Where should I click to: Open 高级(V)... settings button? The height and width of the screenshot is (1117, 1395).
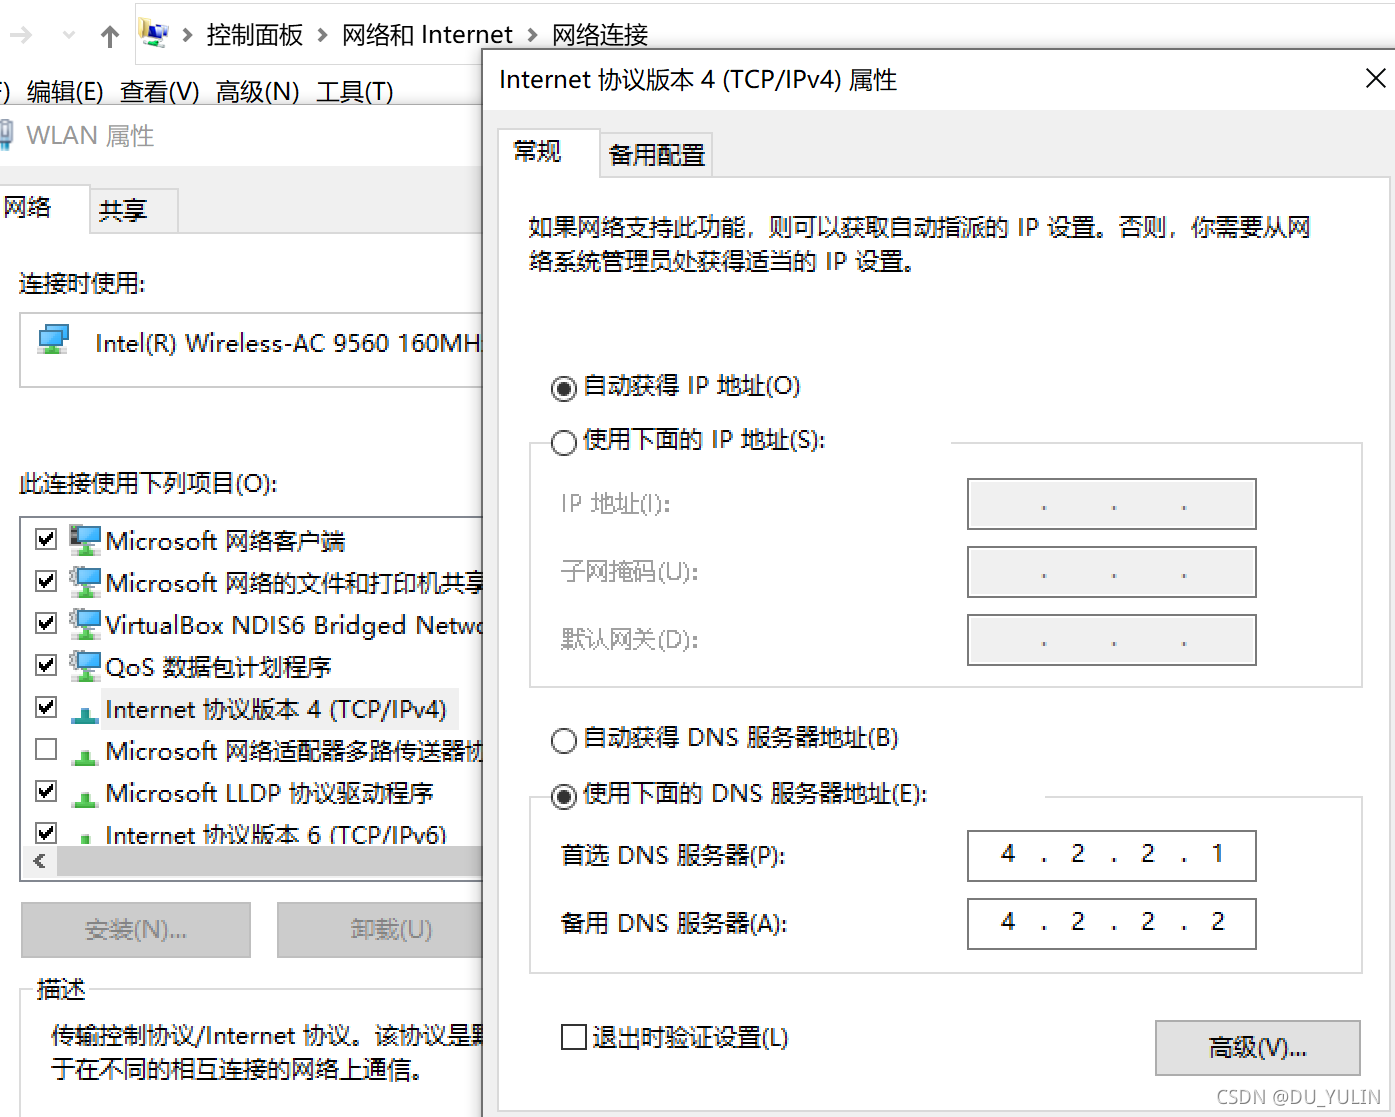click(1258, 1048)
